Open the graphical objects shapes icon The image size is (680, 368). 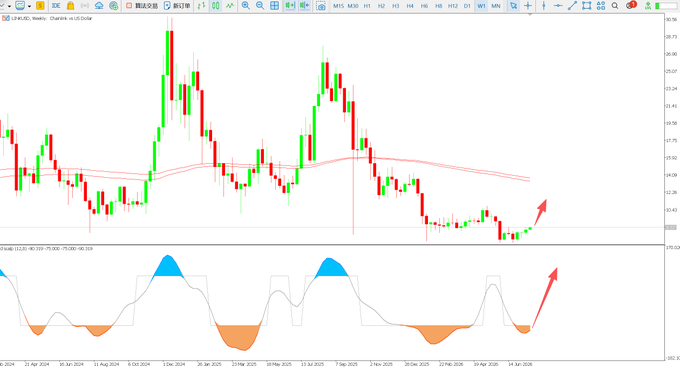pos(601,6)
